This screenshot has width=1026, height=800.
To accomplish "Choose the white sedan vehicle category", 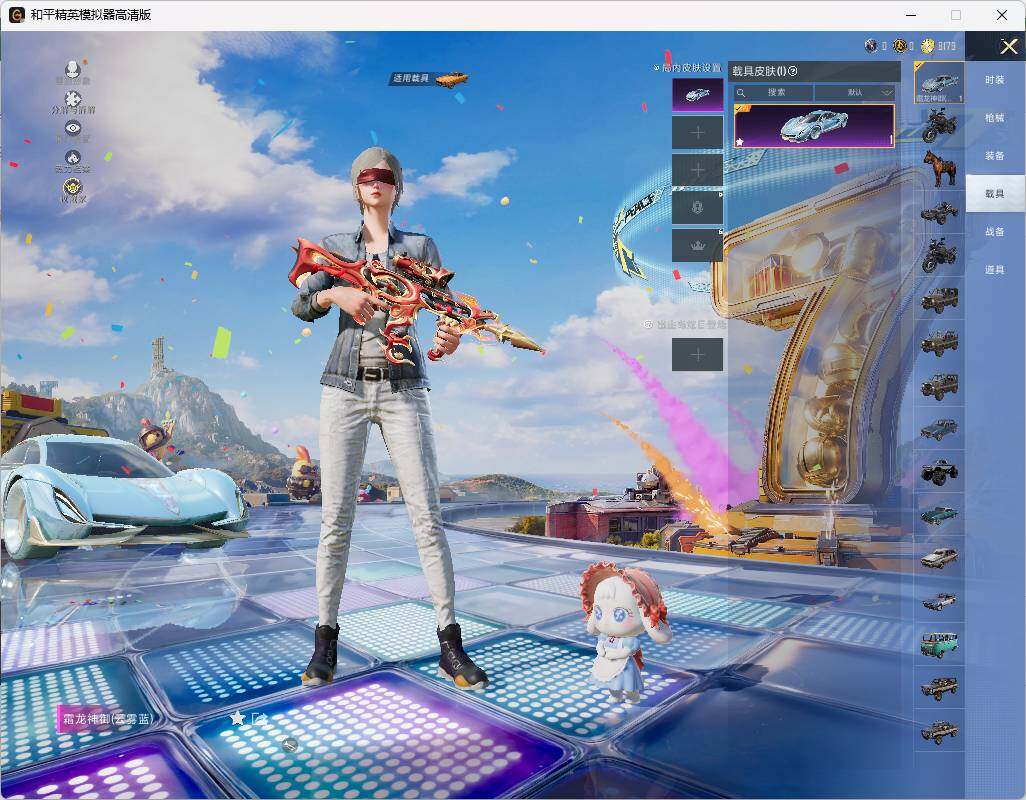I will coord(939,557).
